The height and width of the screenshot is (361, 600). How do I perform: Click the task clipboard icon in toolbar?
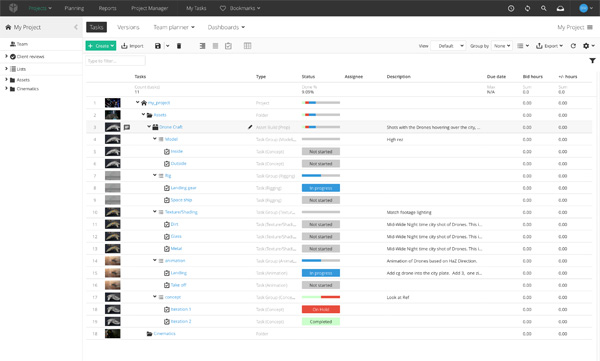click(228, 46)
